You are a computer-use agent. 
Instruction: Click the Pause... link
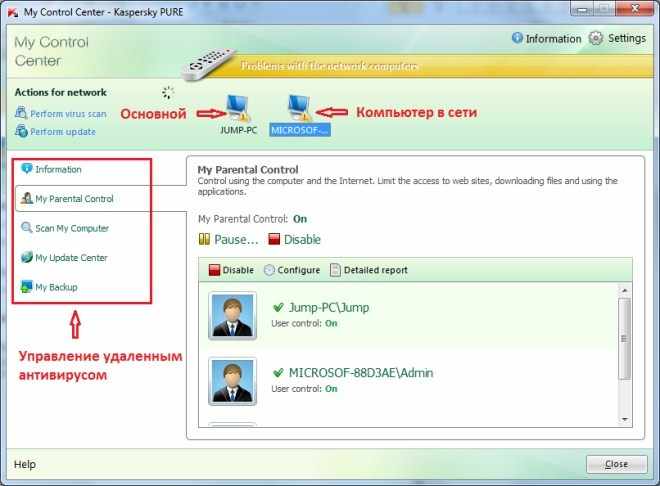[x=236, y=239]
